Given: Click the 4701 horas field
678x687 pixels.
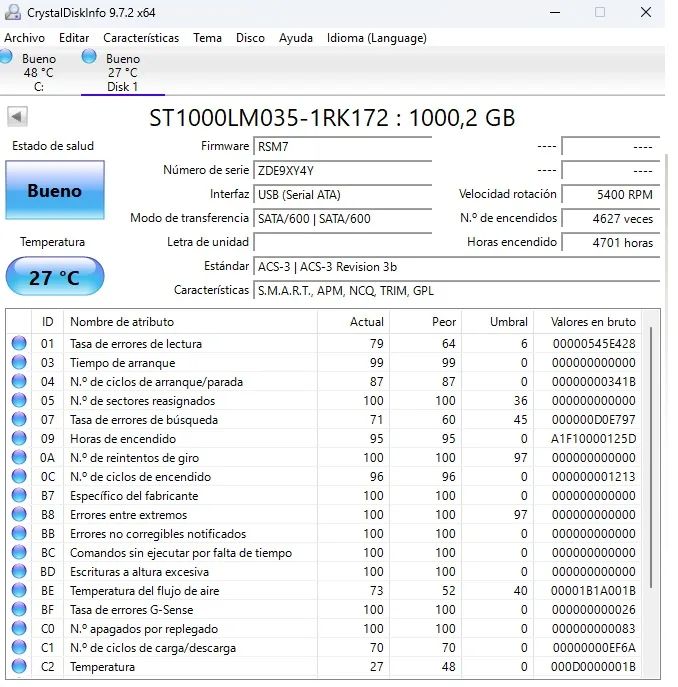Looking at the screenshot, I should coord(611,242).
